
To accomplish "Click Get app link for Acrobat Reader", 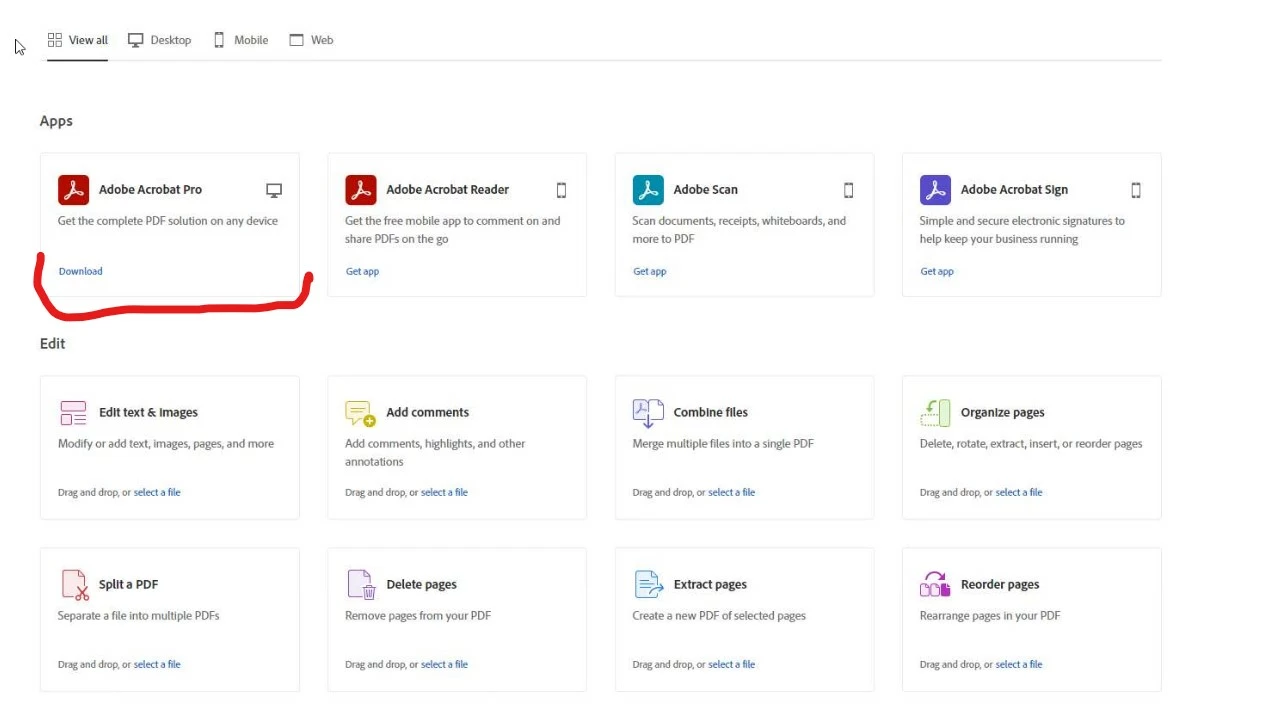I will (x=362, y=271).
